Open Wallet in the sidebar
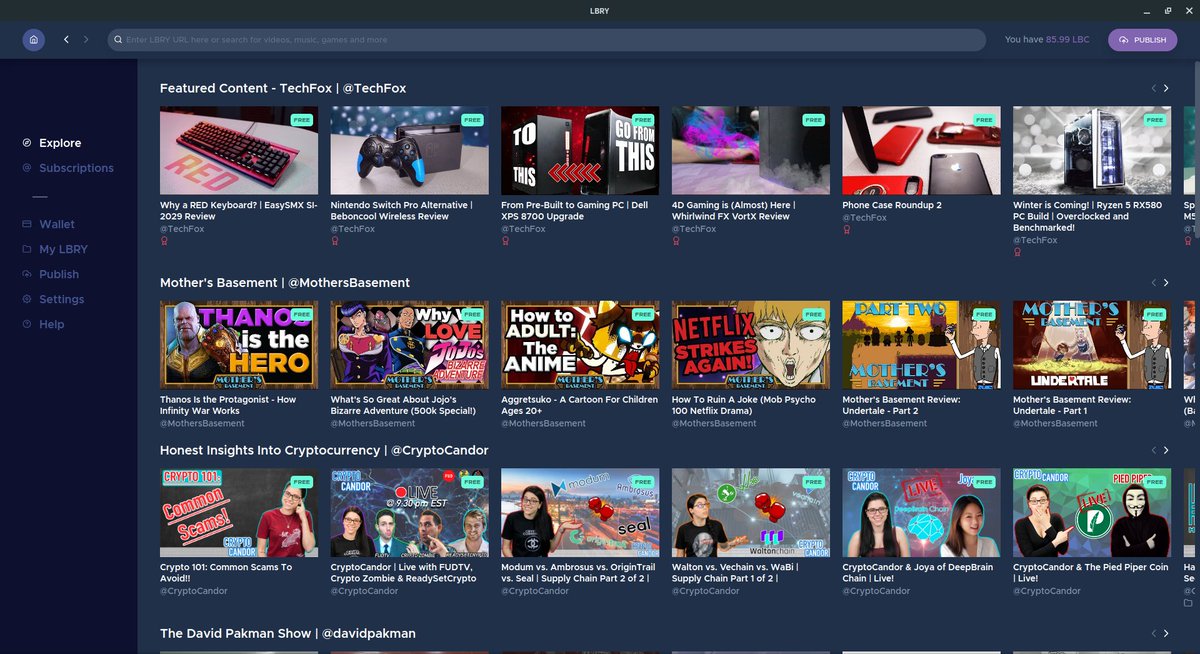 [57, 224]
